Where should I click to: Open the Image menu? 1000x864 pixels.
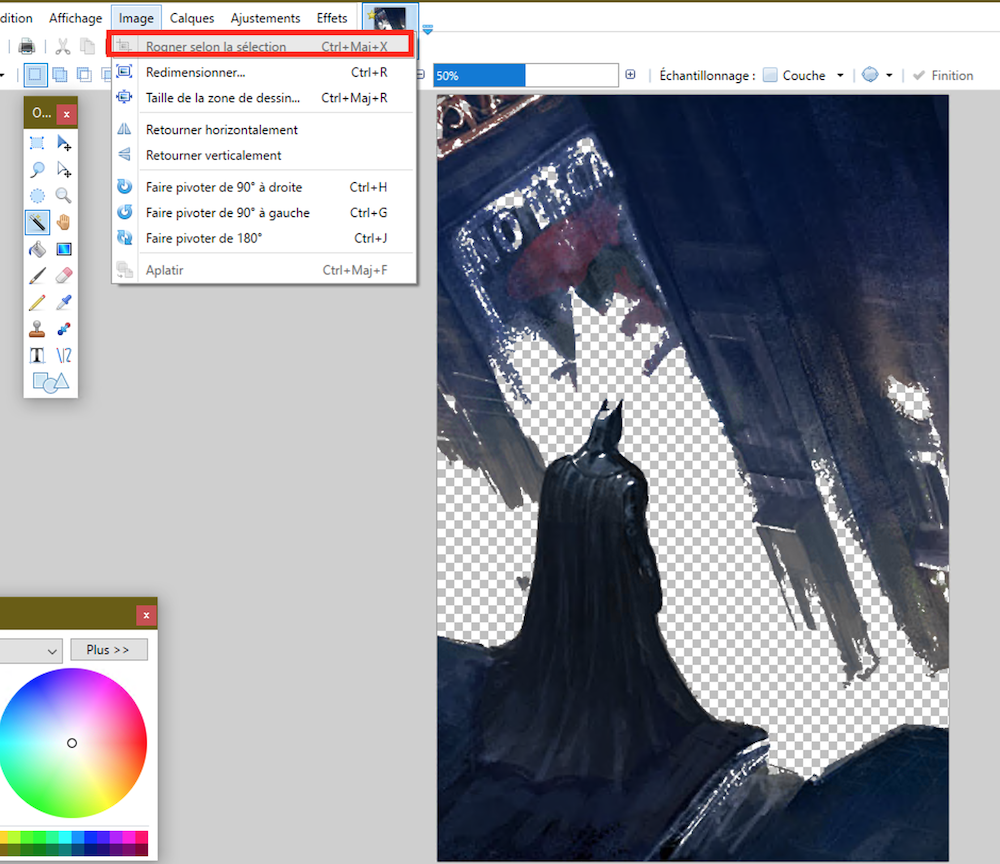136,18
